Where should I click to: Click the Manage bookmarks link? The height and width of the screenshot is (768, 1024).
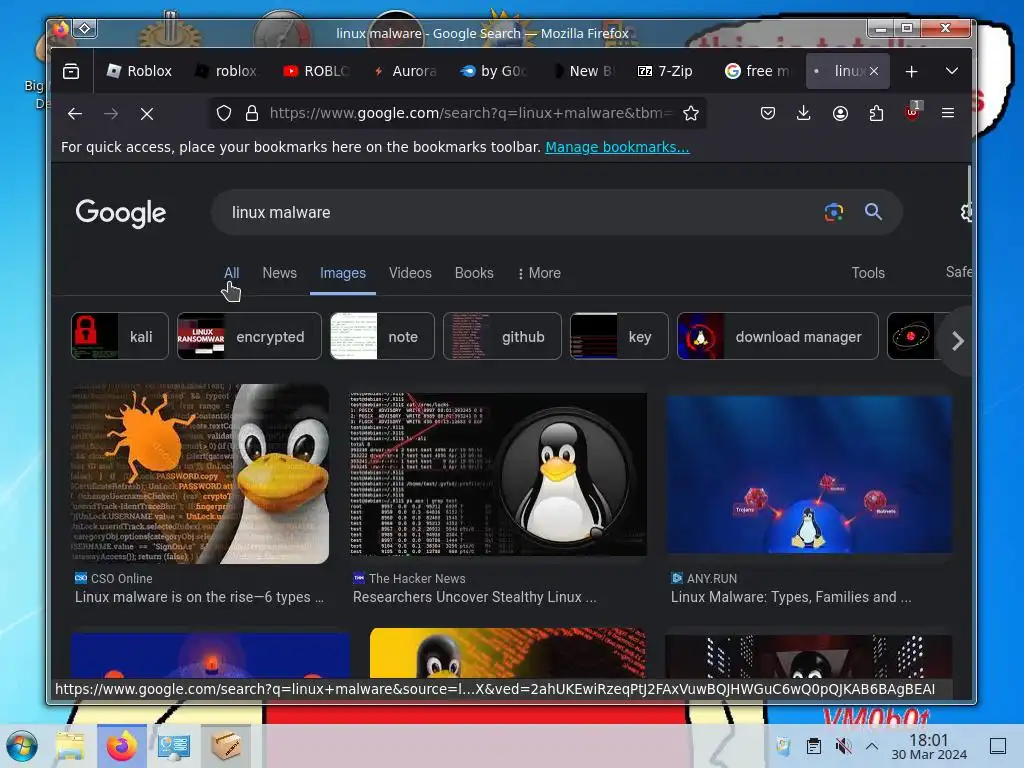pos(617,147)
